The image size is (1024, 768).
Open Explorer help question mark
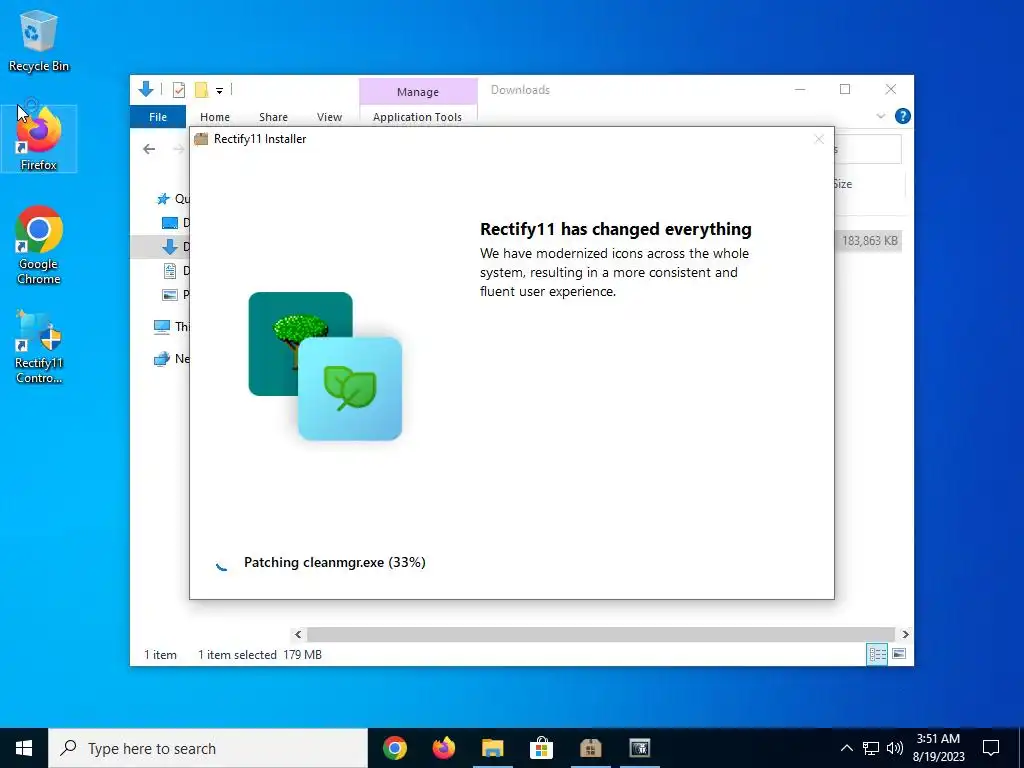903,116
